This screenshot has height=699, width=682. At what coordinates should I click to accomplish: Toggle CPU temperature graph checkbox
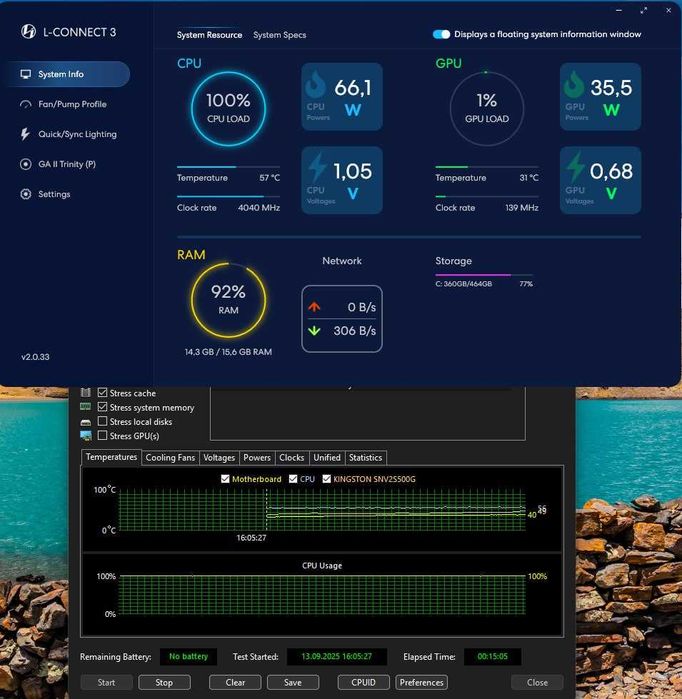pos(293,479)
